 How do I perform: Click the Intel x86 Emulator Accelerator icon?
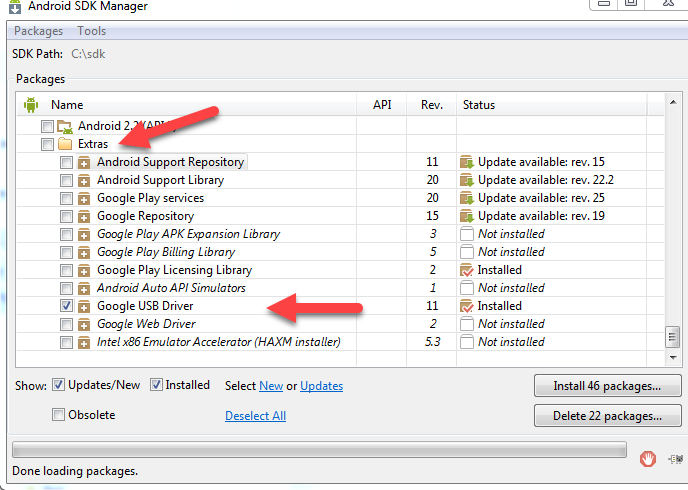[x=84, y=343]
